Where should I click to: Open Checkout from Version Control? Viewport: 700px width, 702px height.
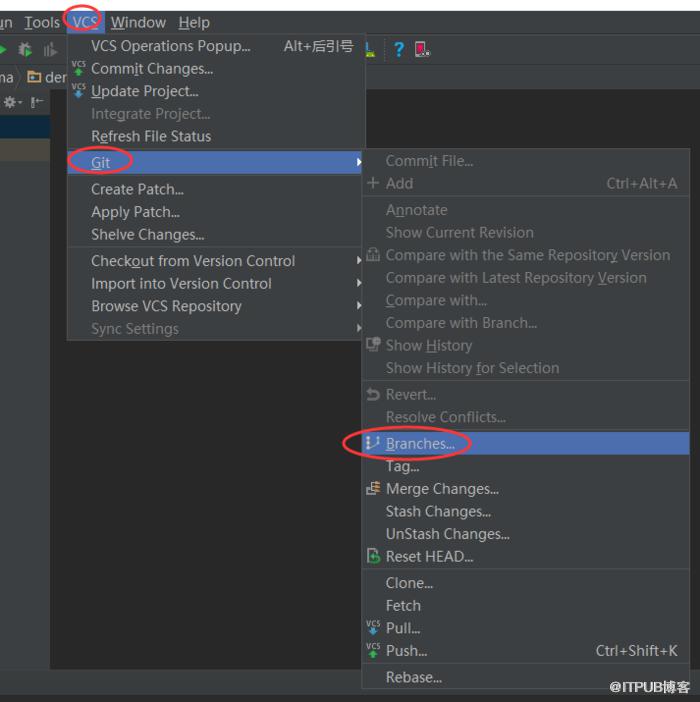tap(214, 261)
